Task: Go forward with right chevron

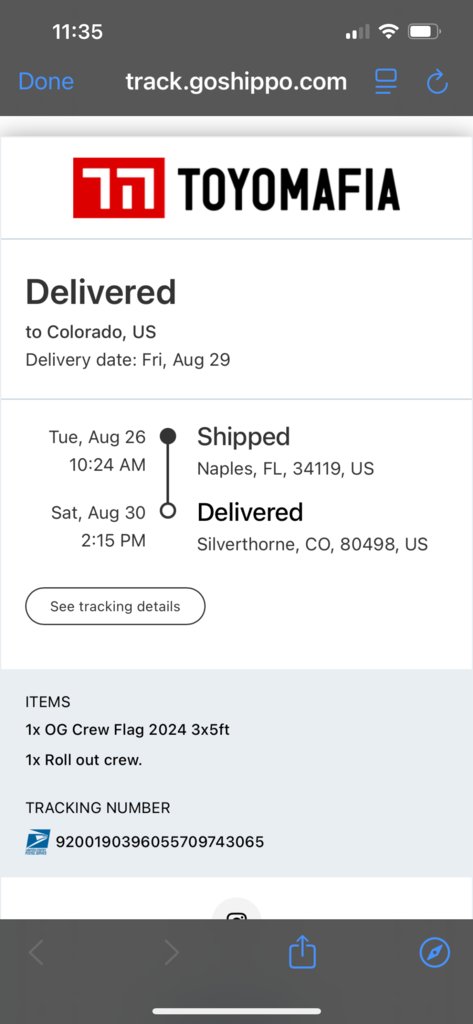Action: [171, 953]
